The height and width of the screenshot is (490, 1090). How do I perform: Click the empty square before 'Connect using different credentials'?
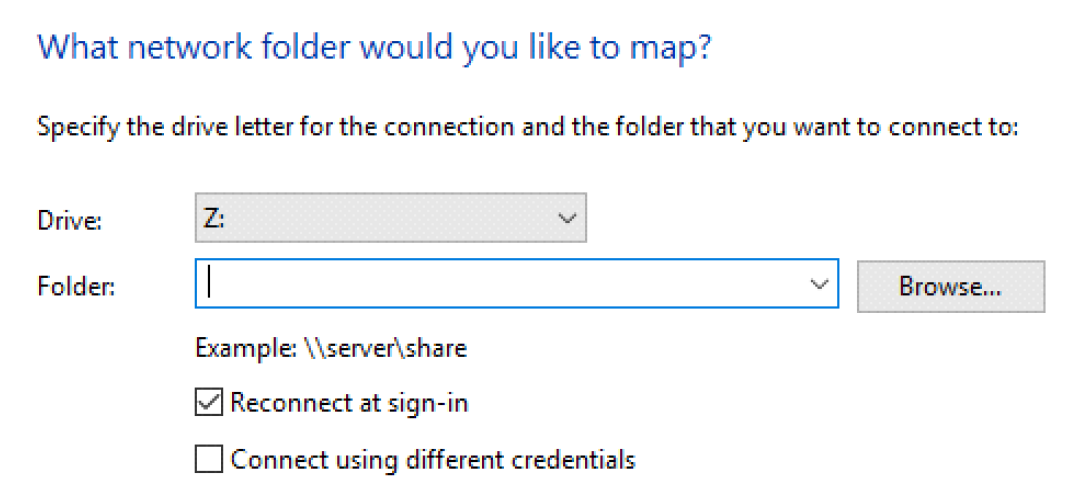(209, 460)
